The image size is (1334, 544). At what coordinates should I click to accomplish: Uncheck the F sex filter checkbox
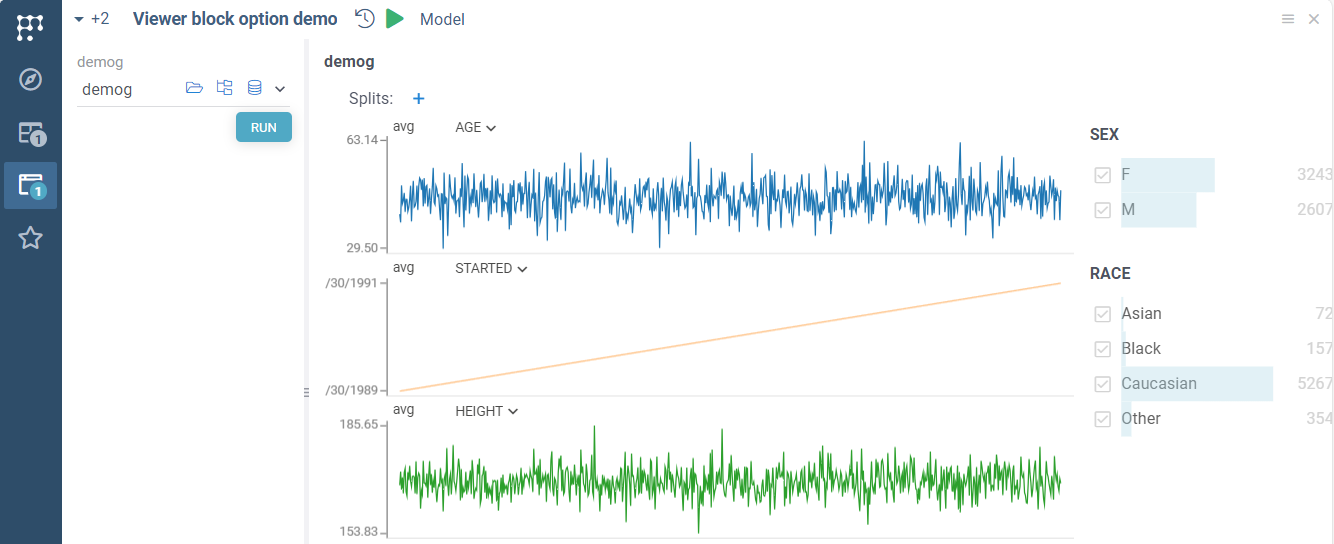(x=1103, y=175)
